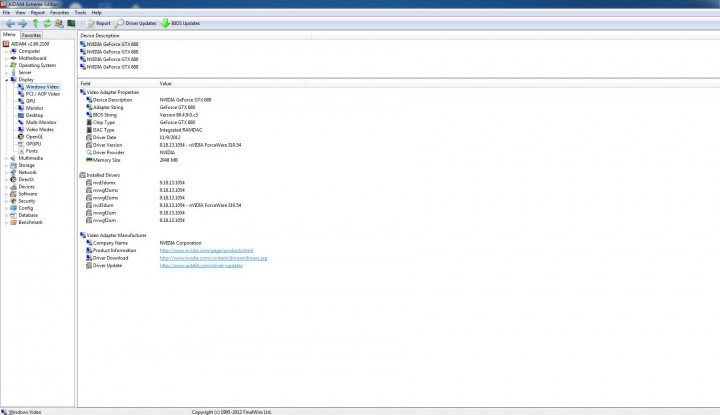Click the DirectX icon in the tree
The image size is (720, 415).
[13, 179]
